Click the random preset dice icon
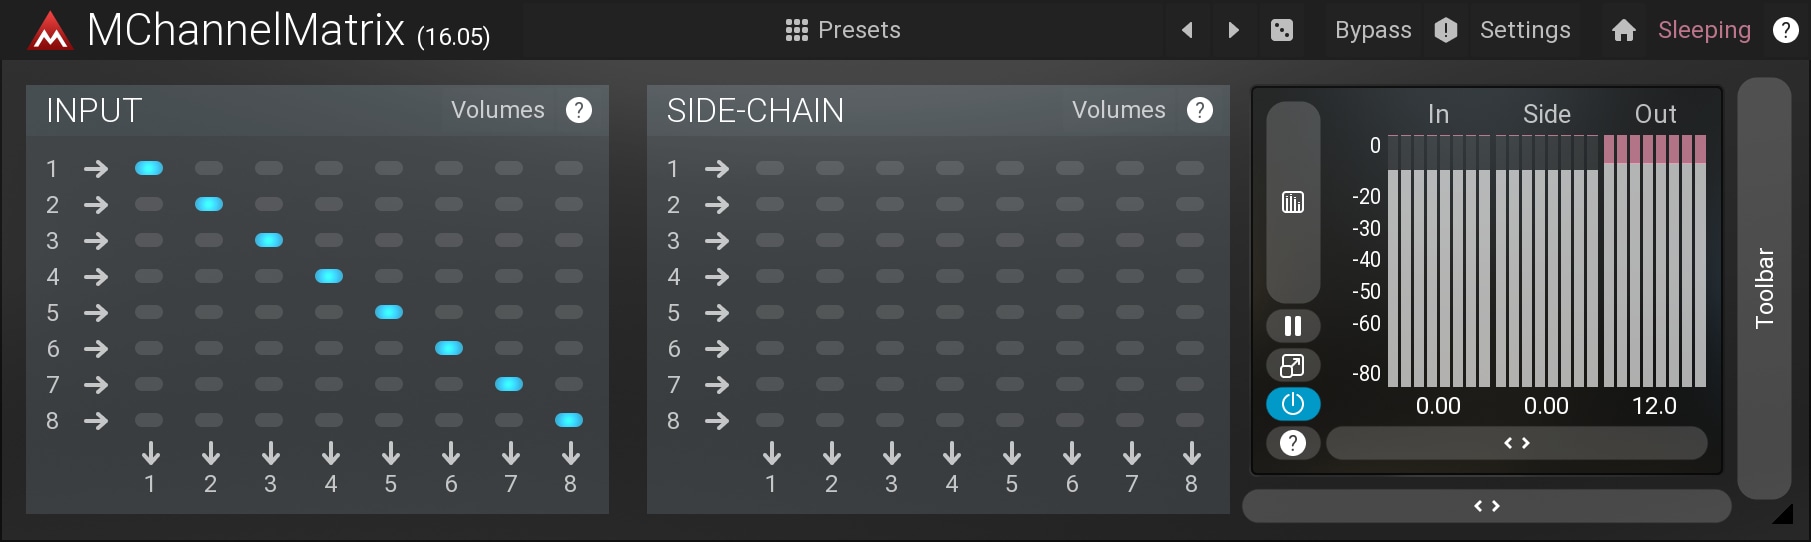The height and width of the screenshot is (542, 1811). [1282, 30]
